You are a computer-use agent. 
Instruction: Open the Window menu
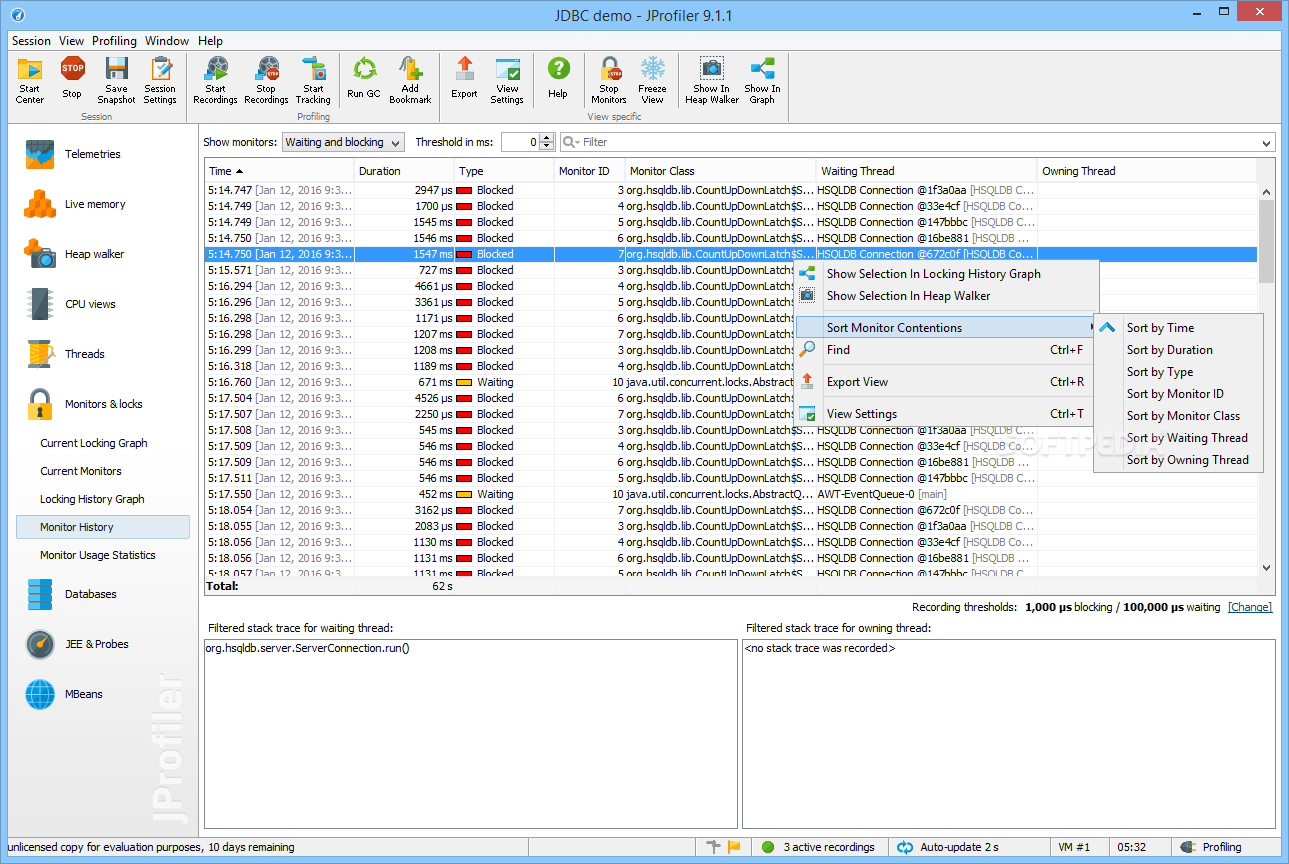[x=167, y=41]
